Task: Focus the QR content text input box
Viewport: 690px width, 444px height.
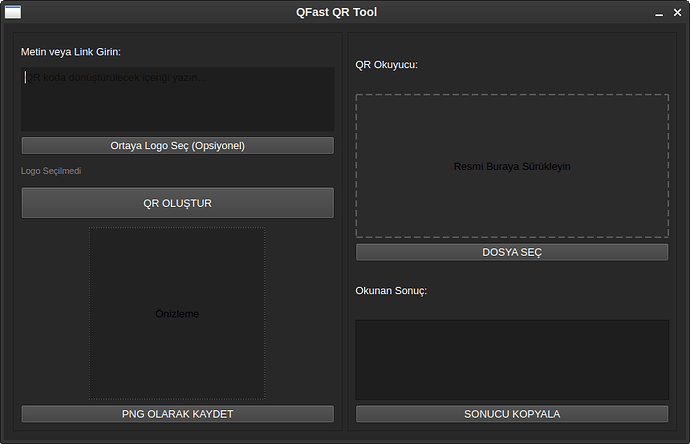Action: pos(177,99)
